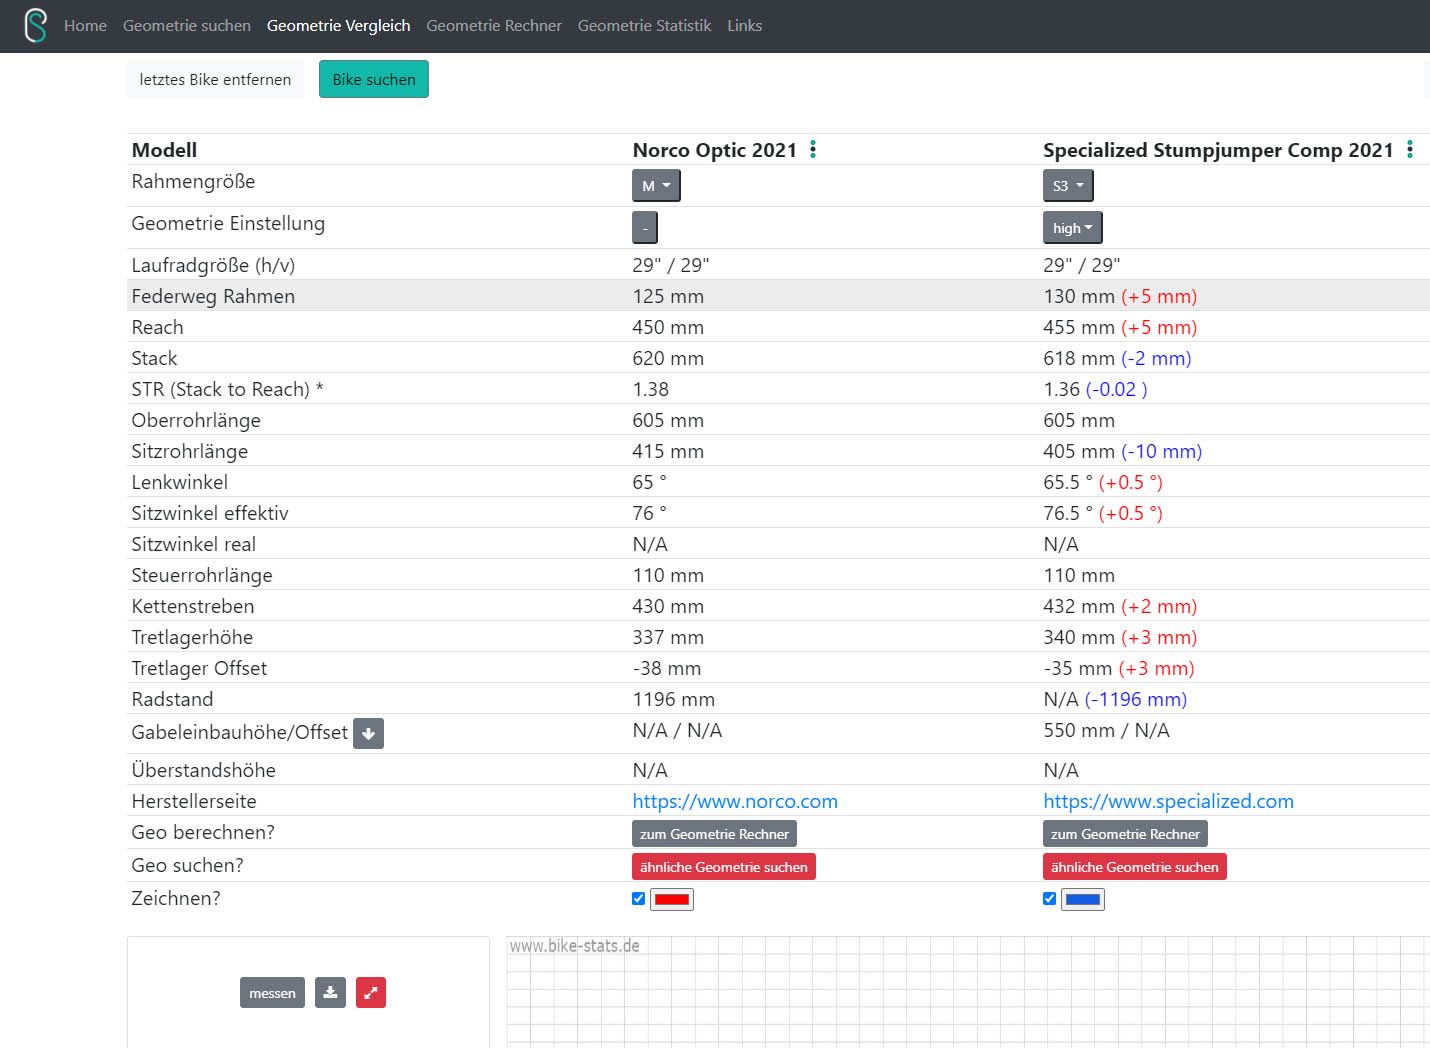Toggle drawing for Norco Optic
This screenshot has width=1430, height=1048.
click(x=638, y=899)
